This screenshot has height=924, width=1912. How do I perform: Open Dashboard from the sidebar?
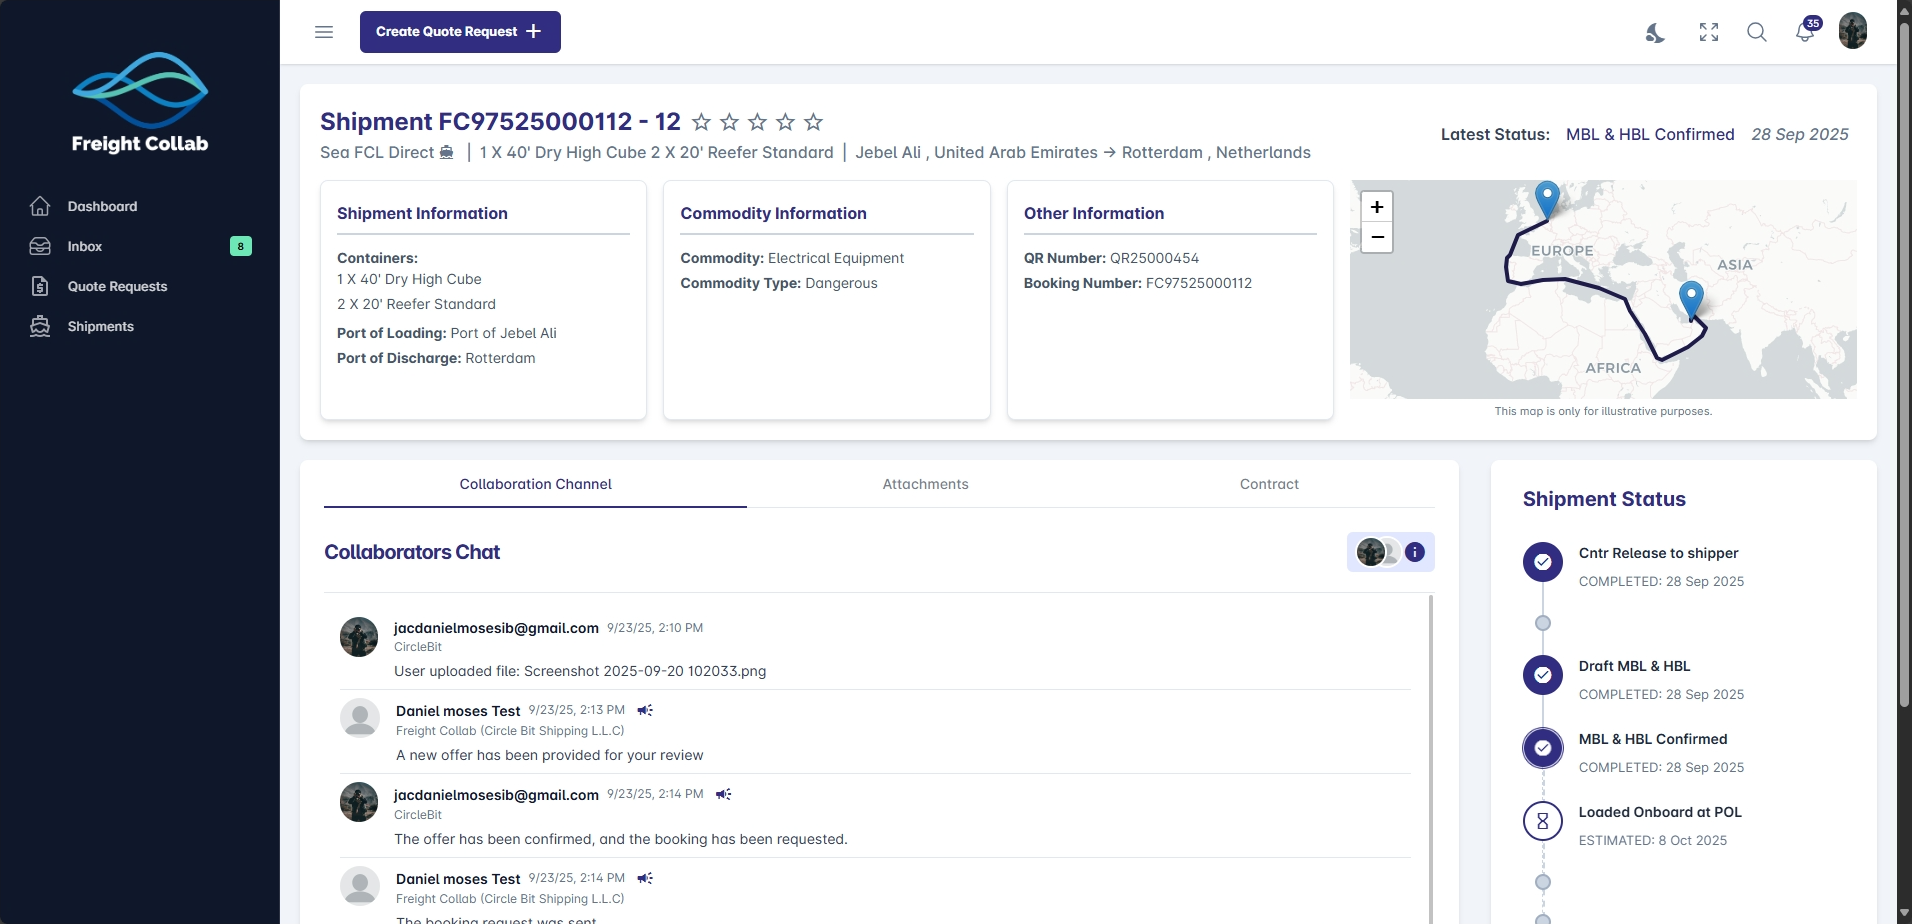[101, 206]
